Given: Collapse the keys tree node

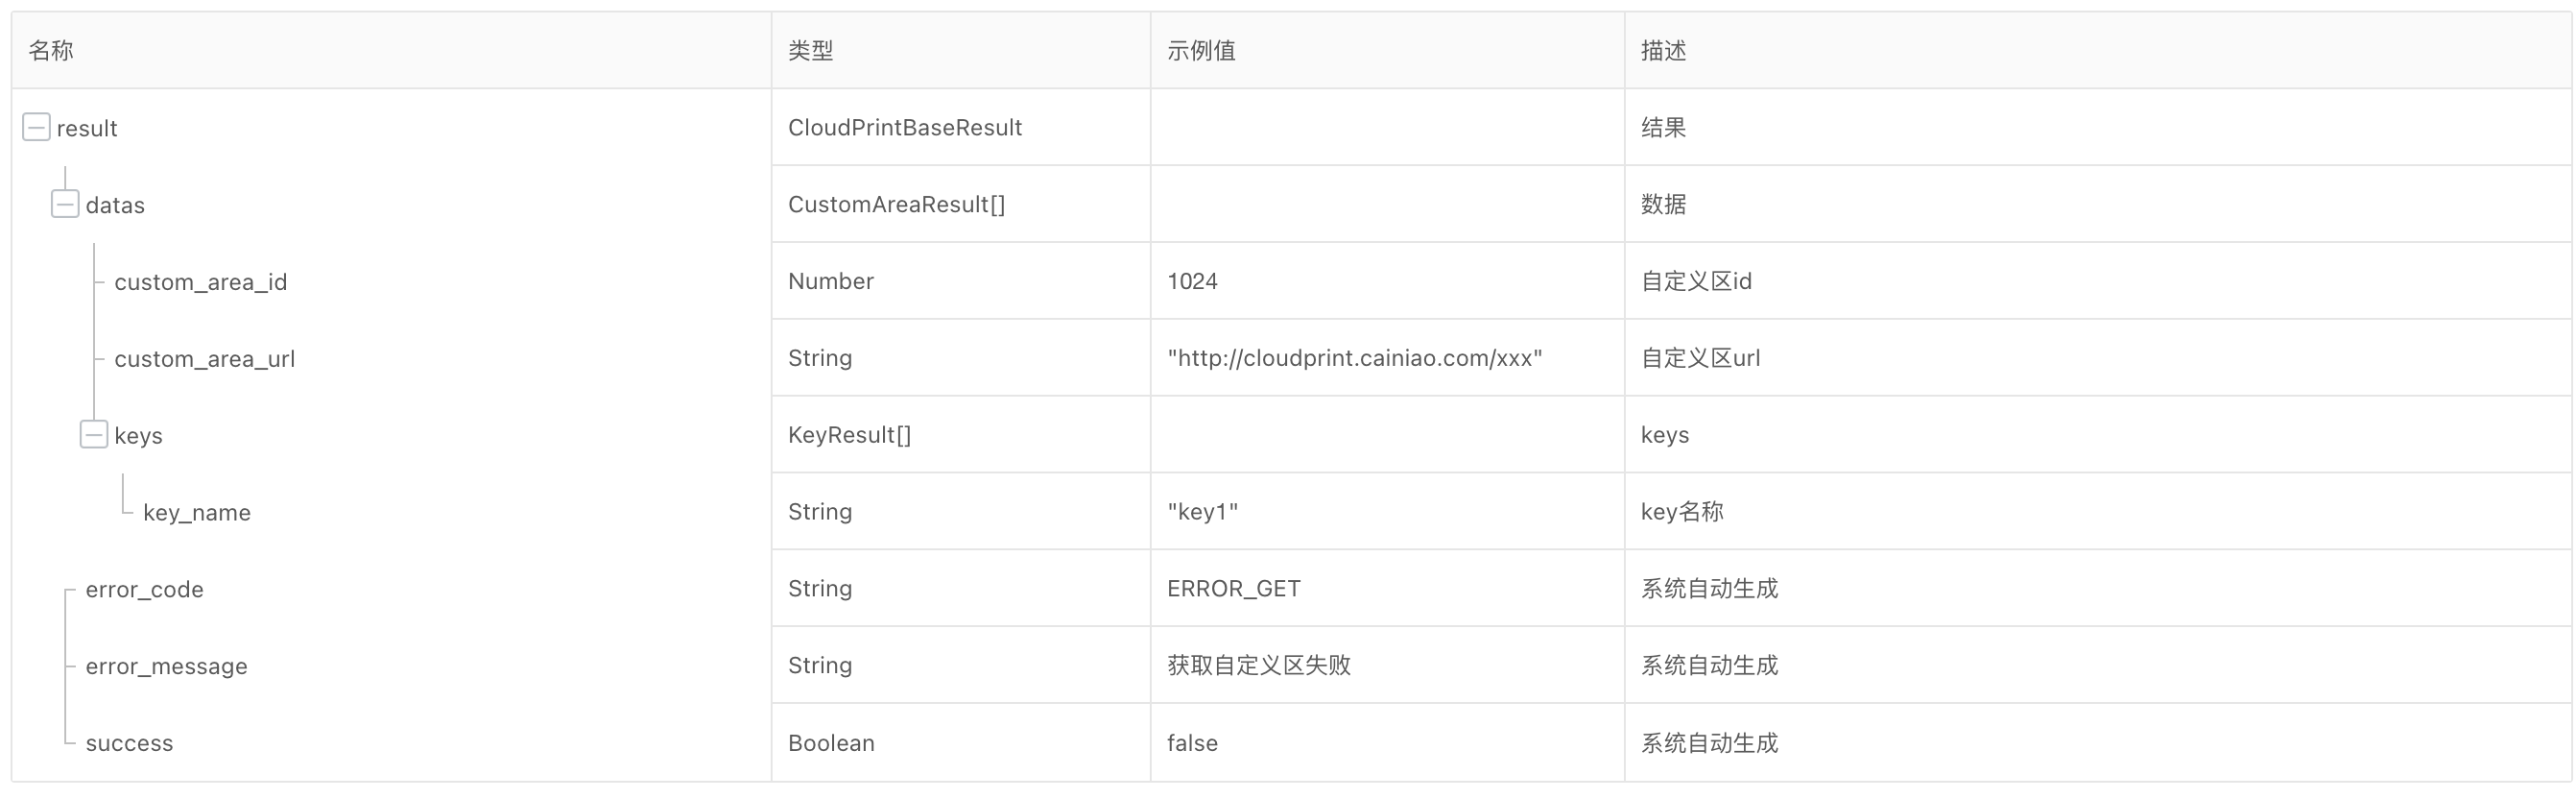Looking at the screenshot, I should click(94, 434).
